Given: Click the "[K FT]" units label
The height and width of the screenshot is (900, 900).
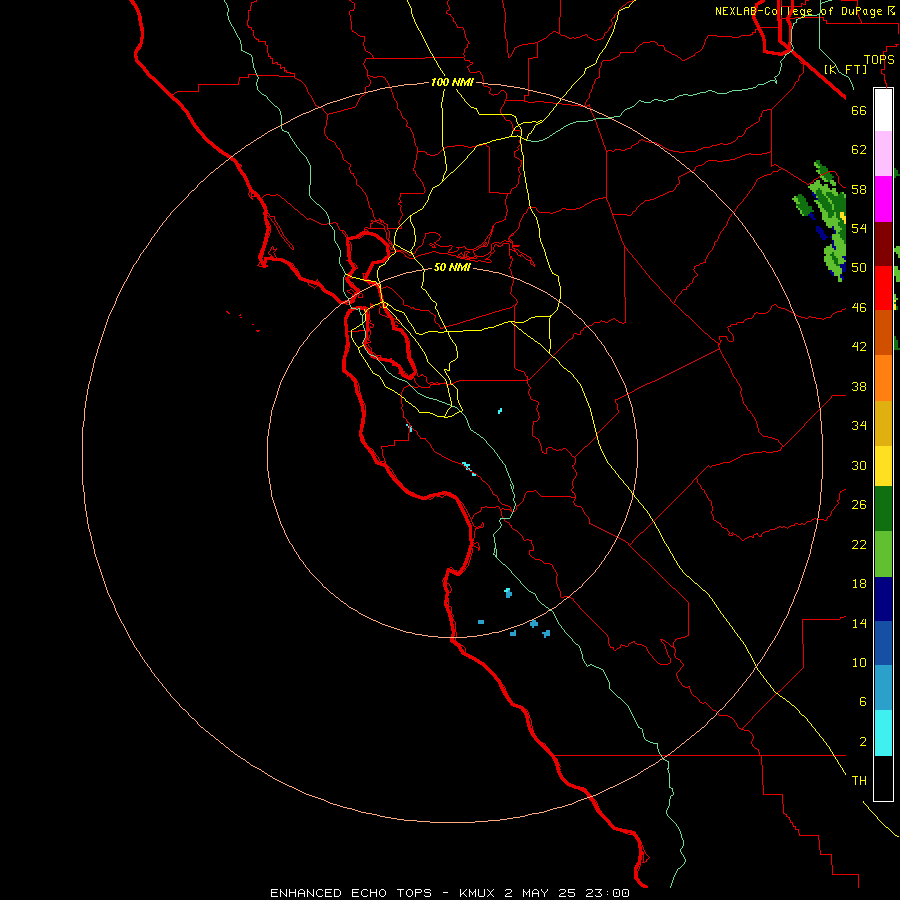Looking at the screenshot, I should (x=845, y=69).
